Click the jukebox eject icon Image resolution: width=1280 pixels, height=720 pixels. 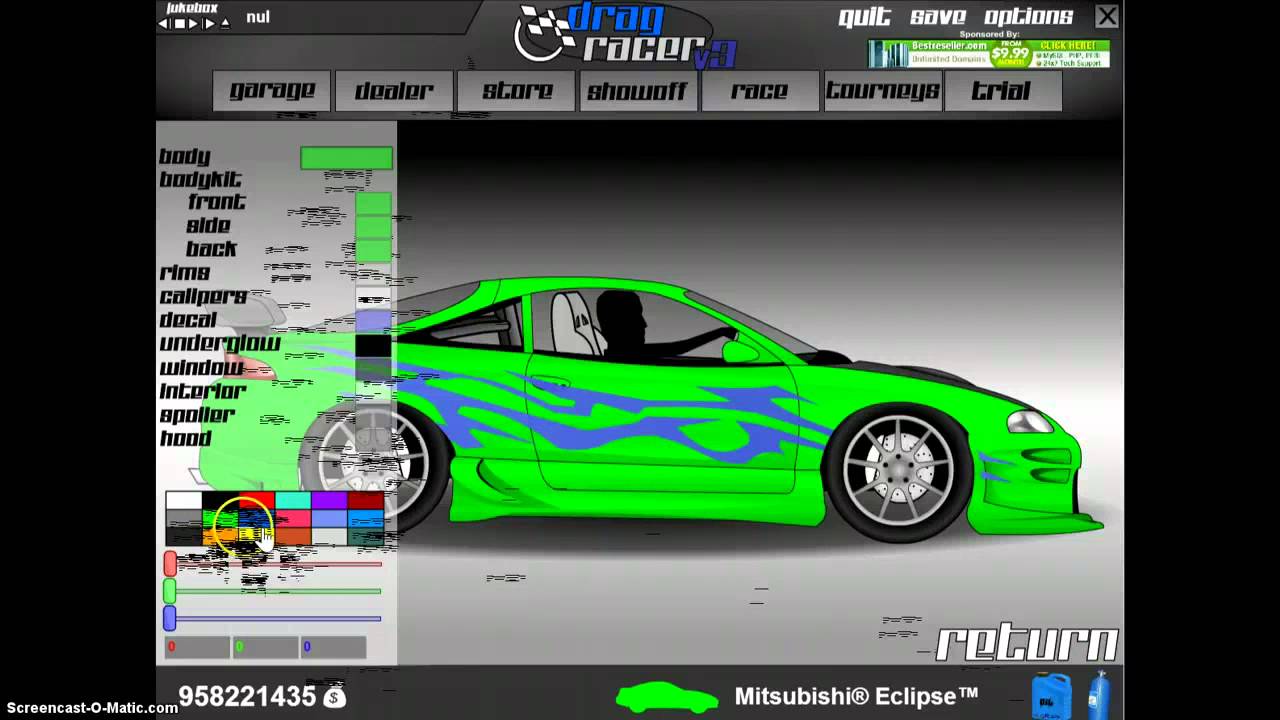click(225, 23)
